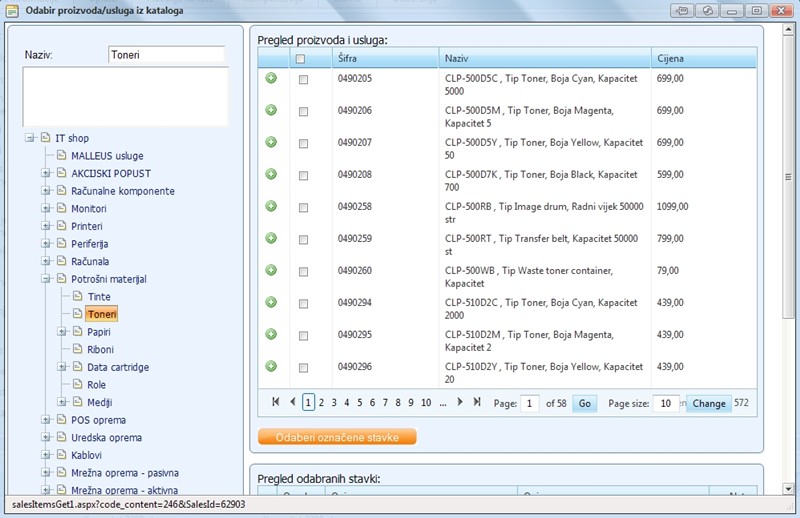
Task: Select the POS oprema category
Action: pyautogui.click(x=98, y=420)
